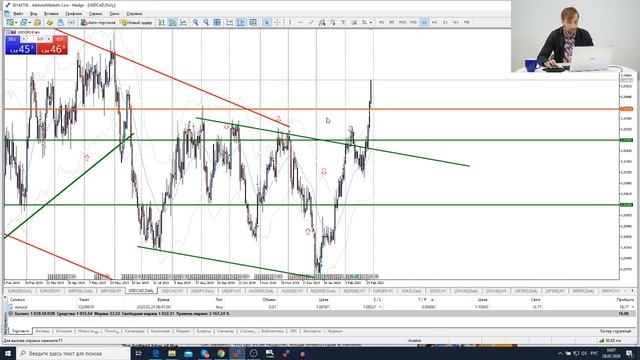Viewport: 640px width, 360px height.
Task: Open Microsoft Edge from taskbar
Action: (156, 353)
